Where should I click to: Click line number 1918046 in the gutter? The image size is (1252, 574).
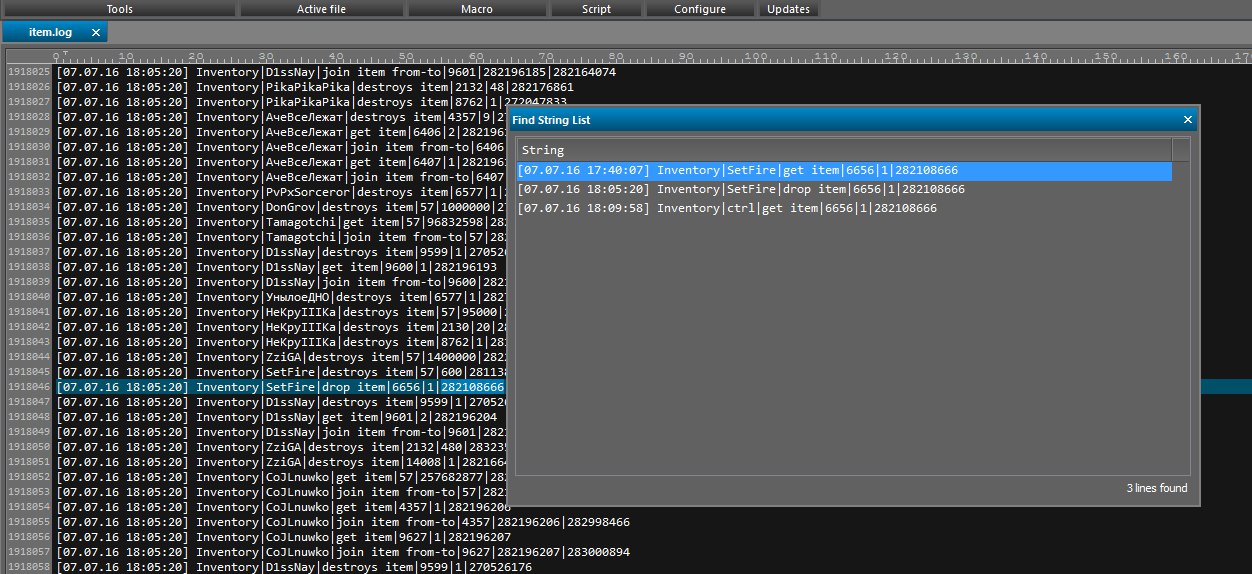pyautogui.click(x=28, y=387)
